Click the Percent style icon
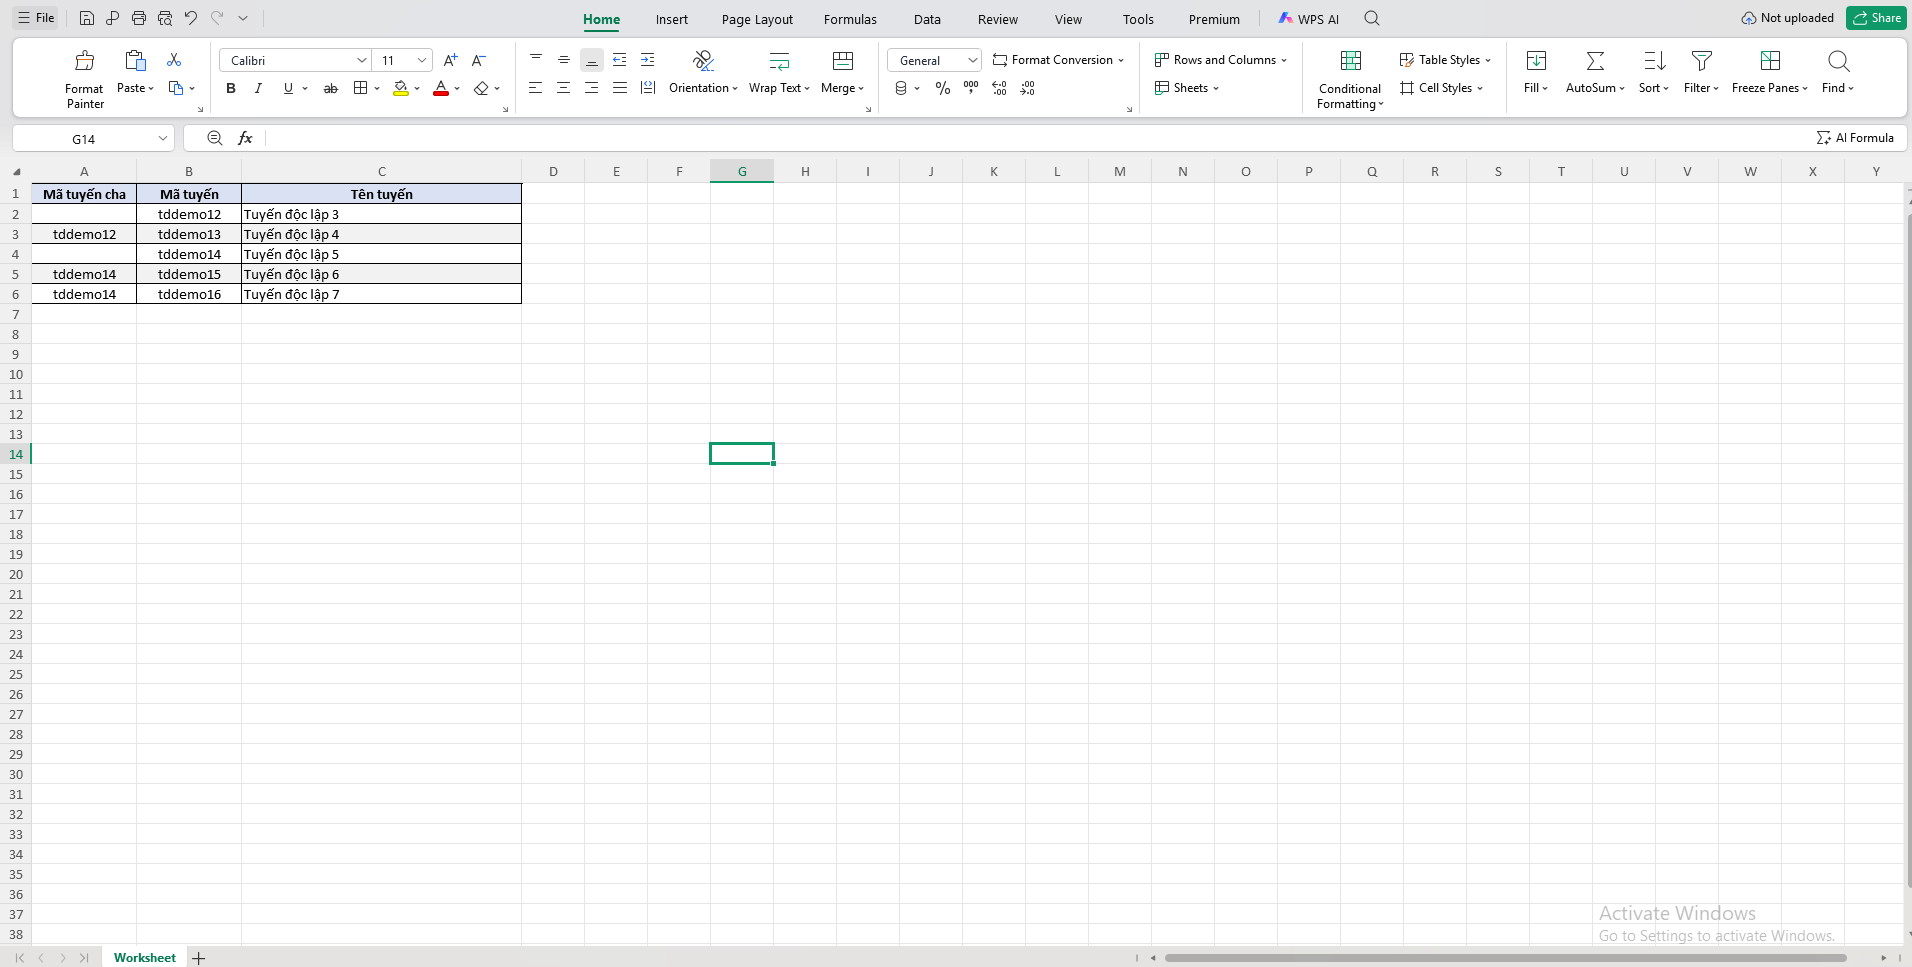Viewport: 1912px width, 967px height. click(943, 88)
